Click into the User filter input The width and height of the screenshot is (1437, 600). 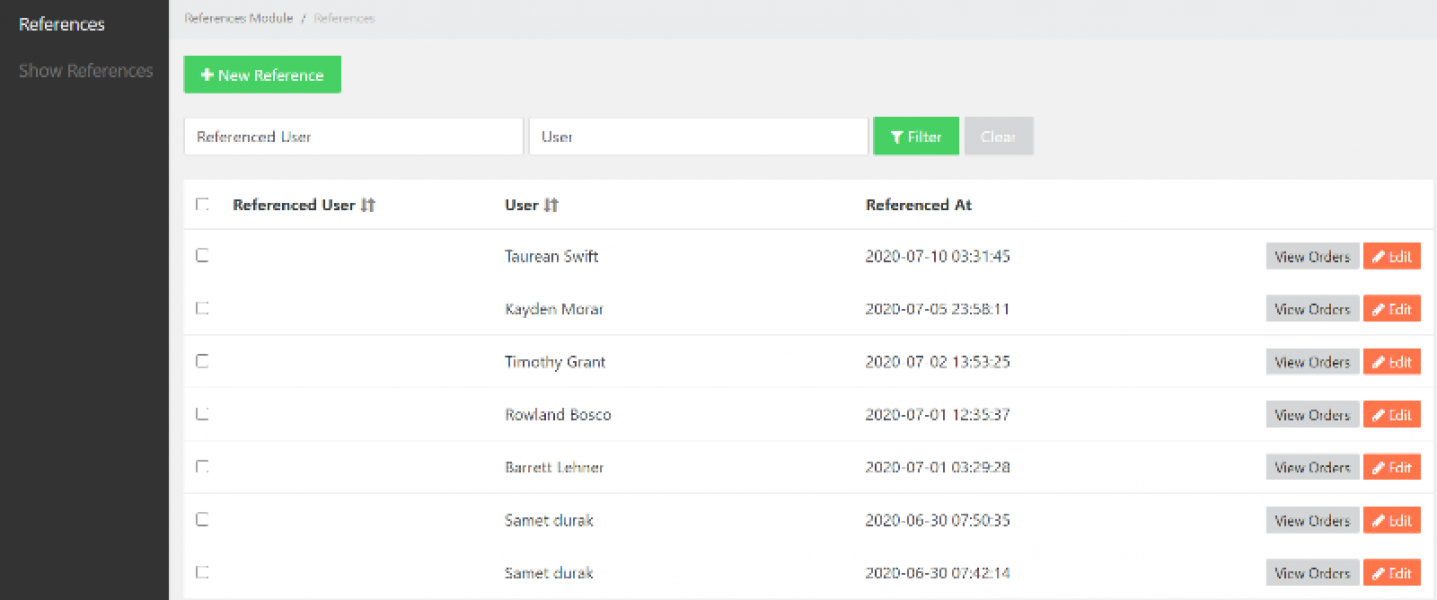tap(698, 137)
